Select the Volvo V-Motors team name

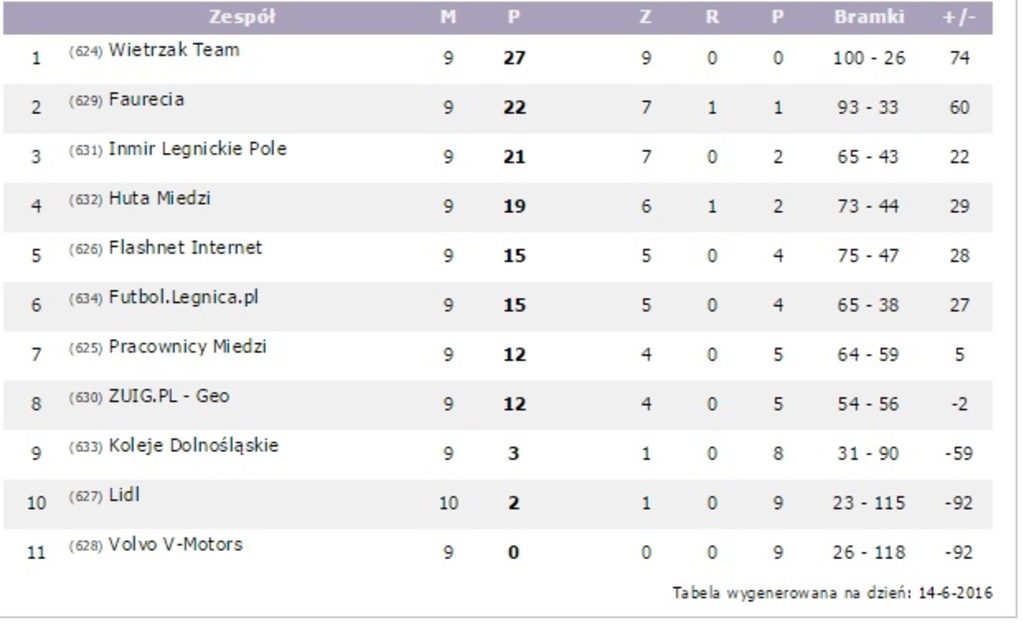coord(175,544)
